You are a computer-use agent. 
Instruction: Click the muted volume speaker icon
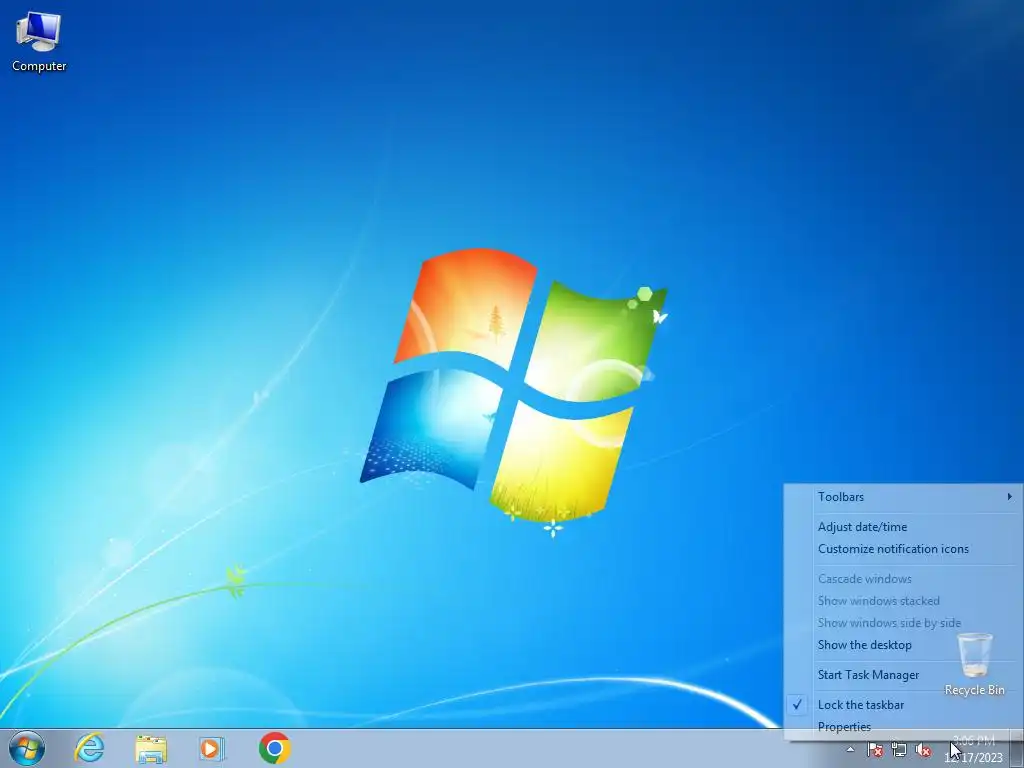(923, 750)
